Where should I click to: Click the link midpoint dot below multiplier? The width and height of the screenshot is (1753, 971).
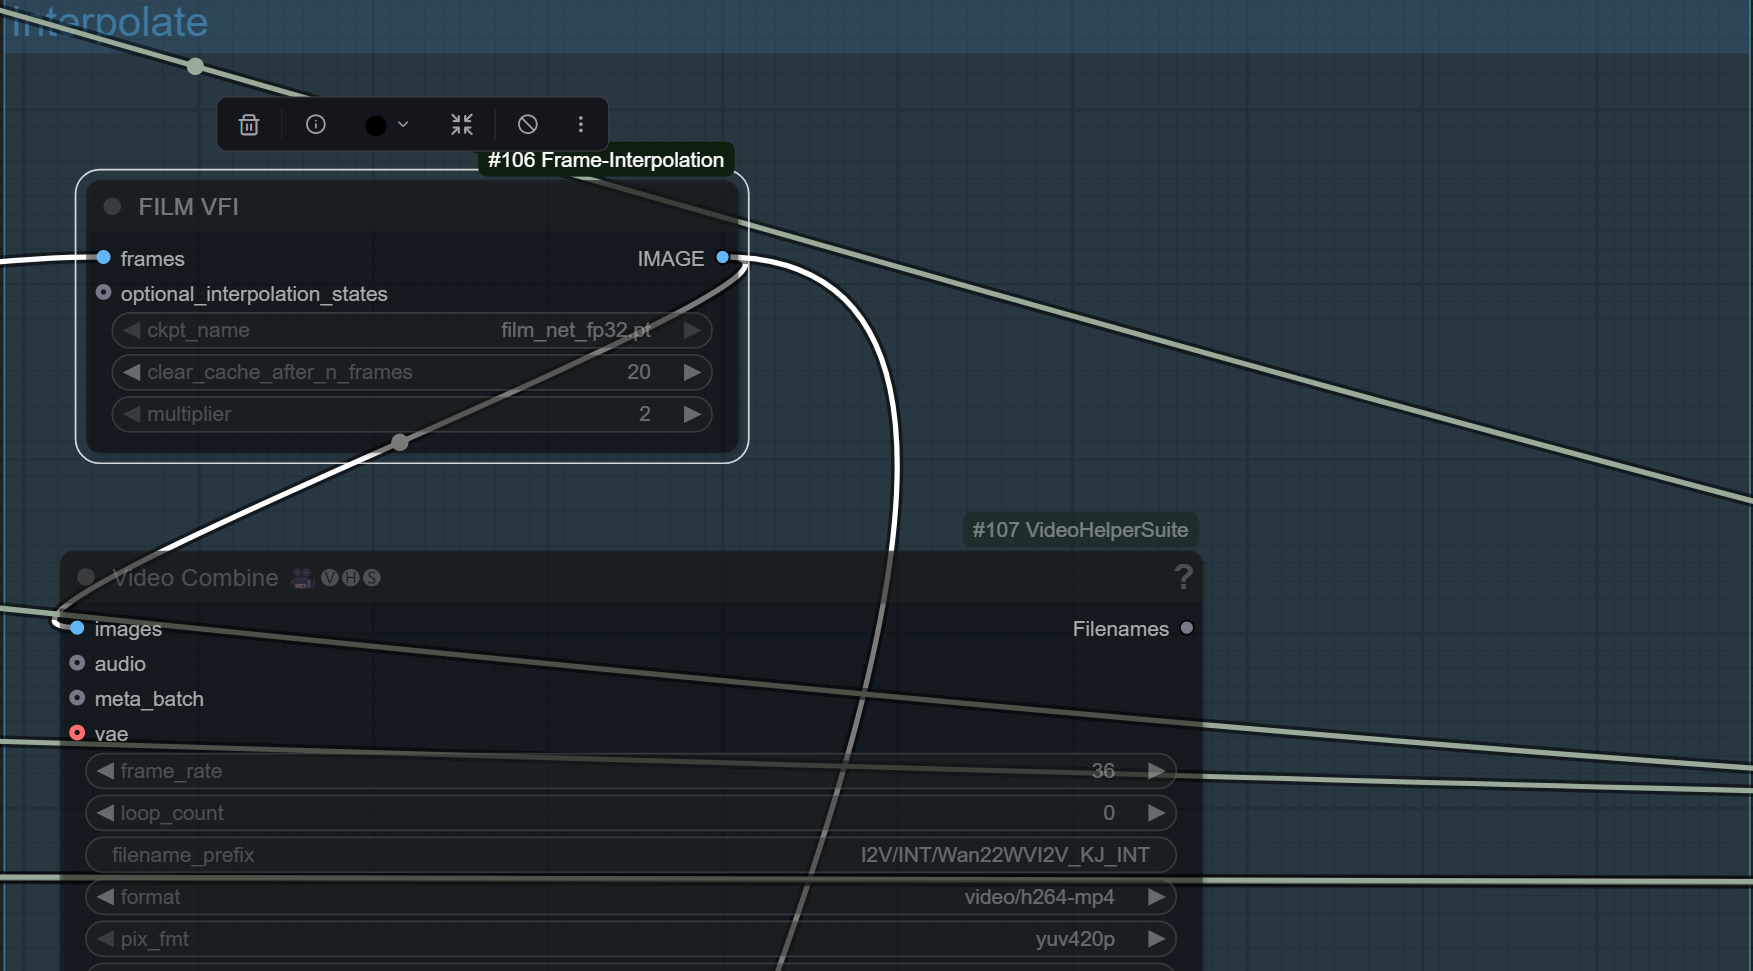coord(400,442)
